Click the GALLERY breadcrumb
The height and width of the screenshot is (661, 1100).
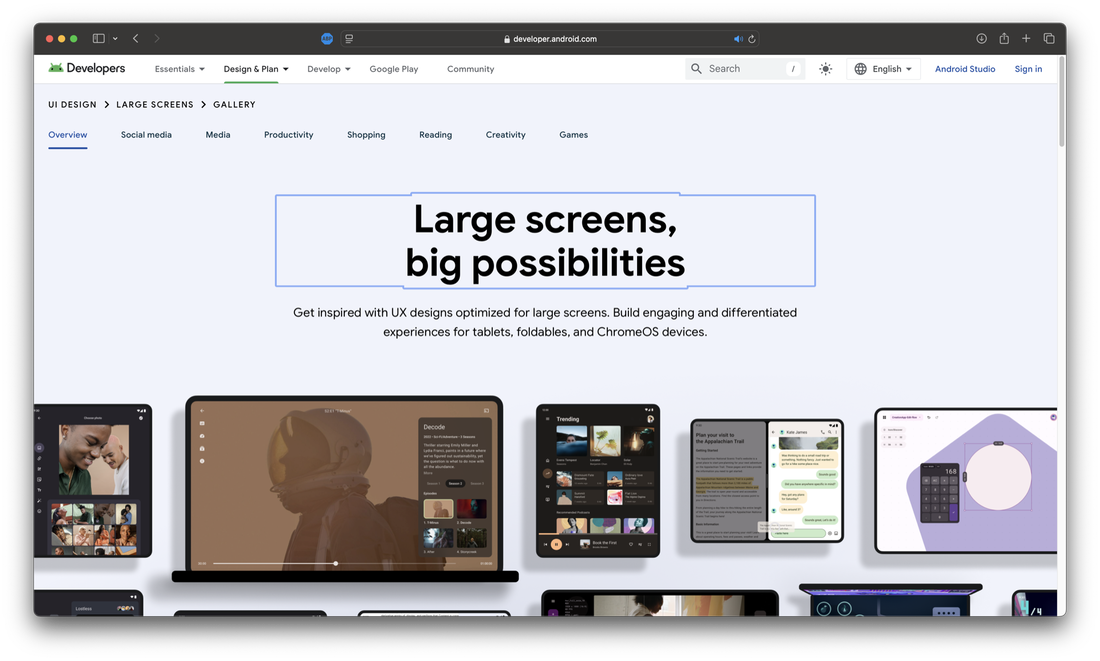click(x=234, y=105)
